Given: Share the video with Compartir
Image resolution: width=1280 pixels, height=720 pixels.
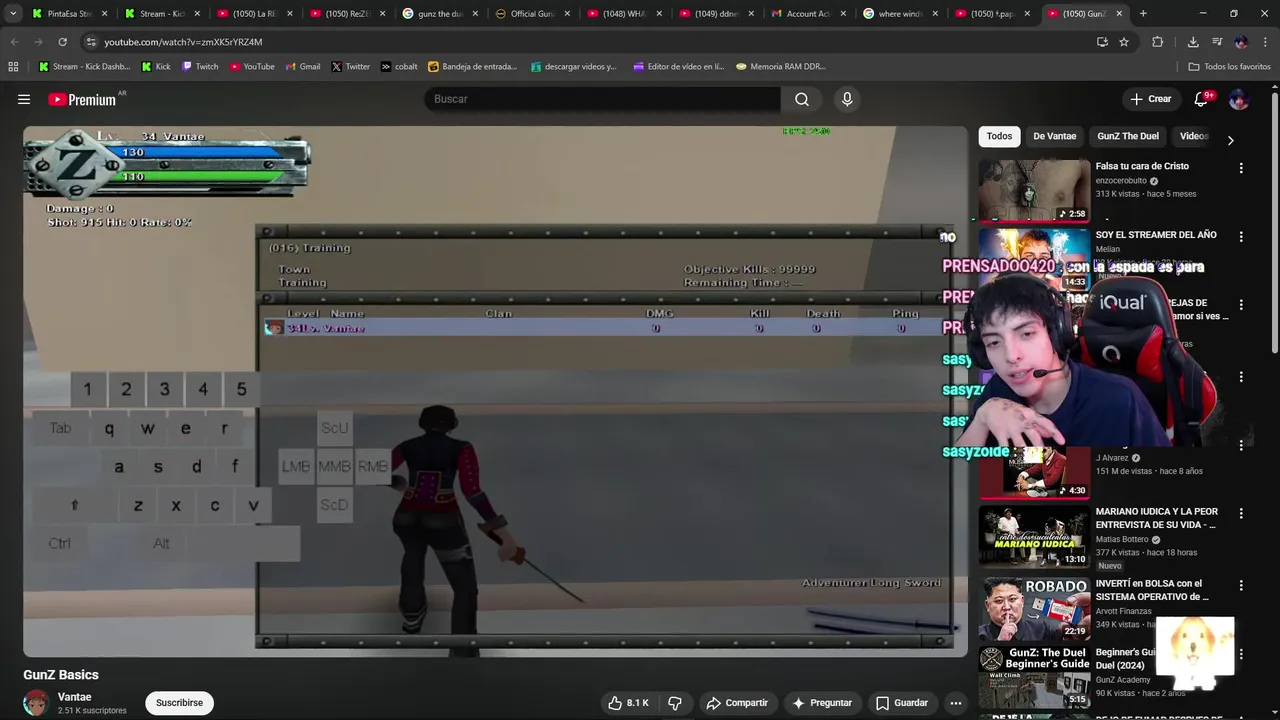Looking at the screenshot, I should click(x=737, y=703).
